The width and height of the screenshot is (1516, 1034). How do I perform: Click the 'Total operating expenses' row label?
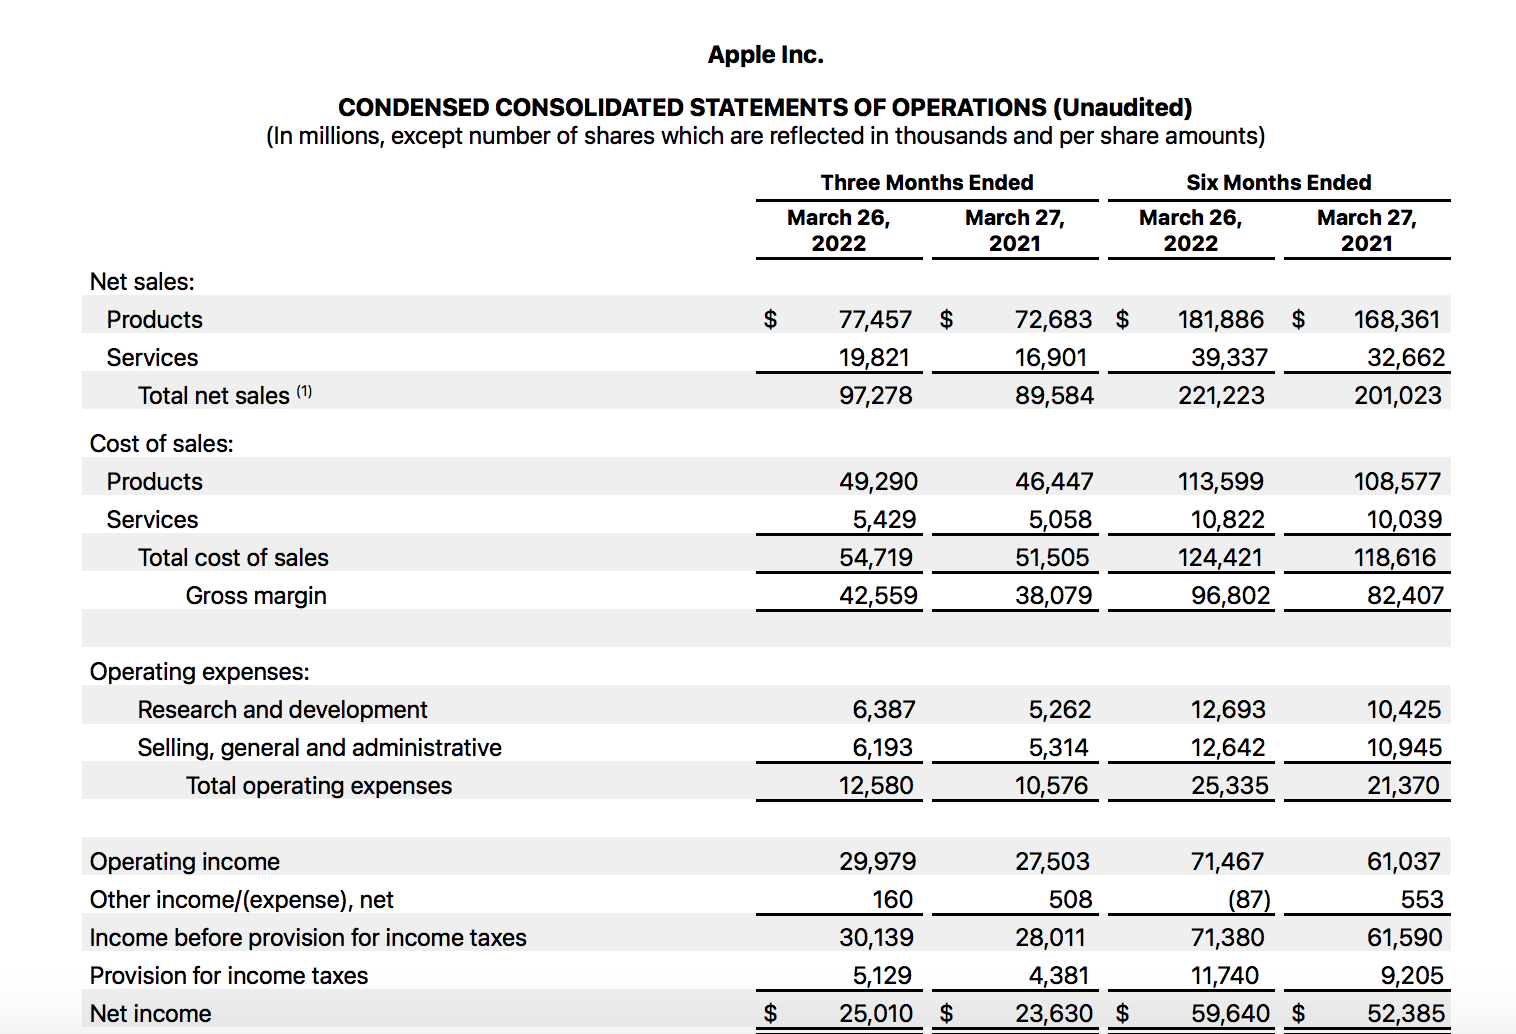pos(319,786)
